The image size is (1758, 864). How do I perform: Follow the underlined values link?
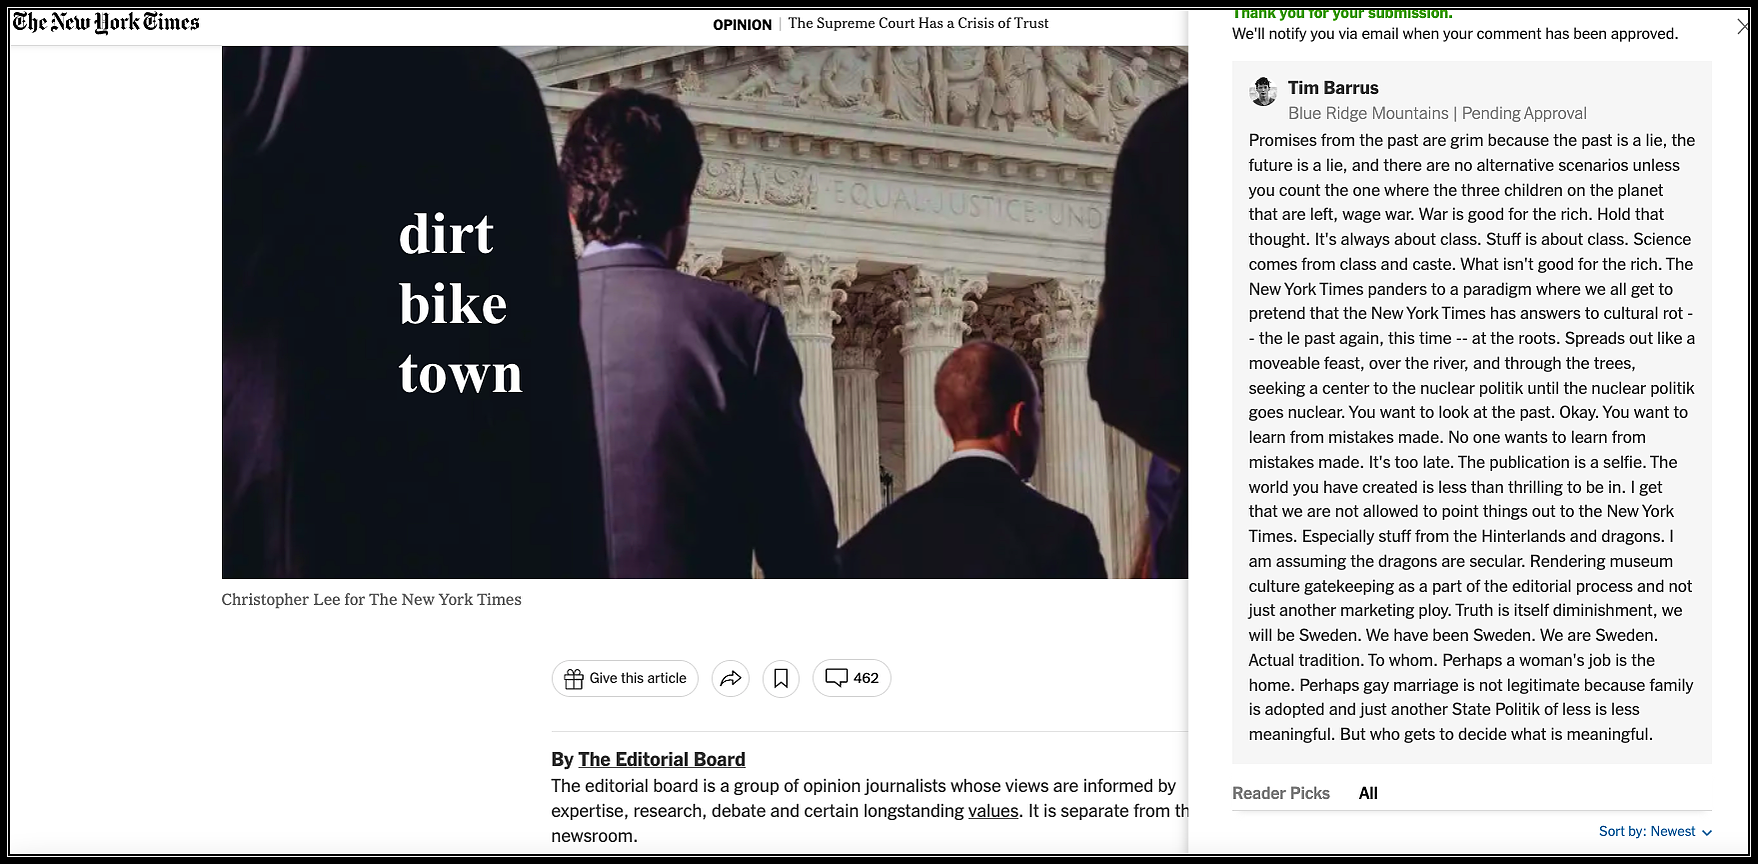tap(993, 811)
